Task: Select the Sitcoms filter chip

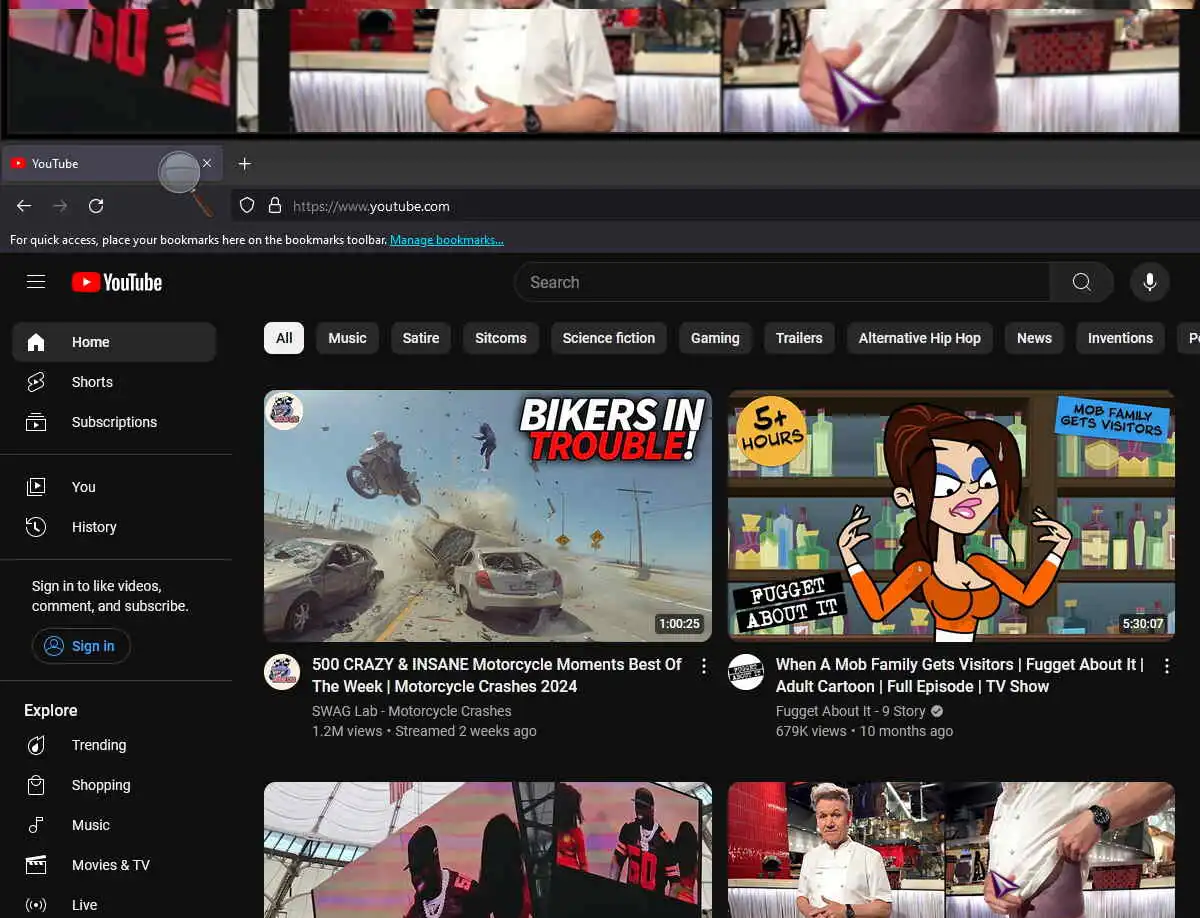Action: coord(501,338)
